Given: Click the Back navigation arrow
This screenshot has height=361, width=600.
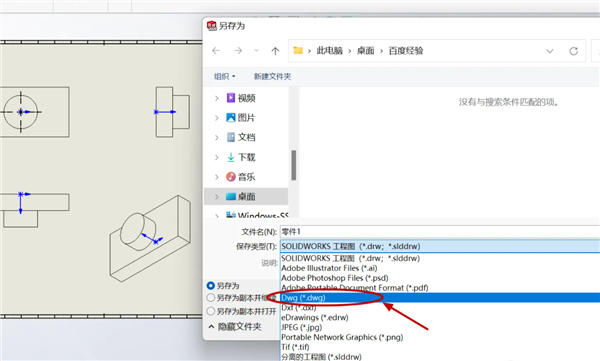Looking at the screenshot, I should [x=216, y=51].
